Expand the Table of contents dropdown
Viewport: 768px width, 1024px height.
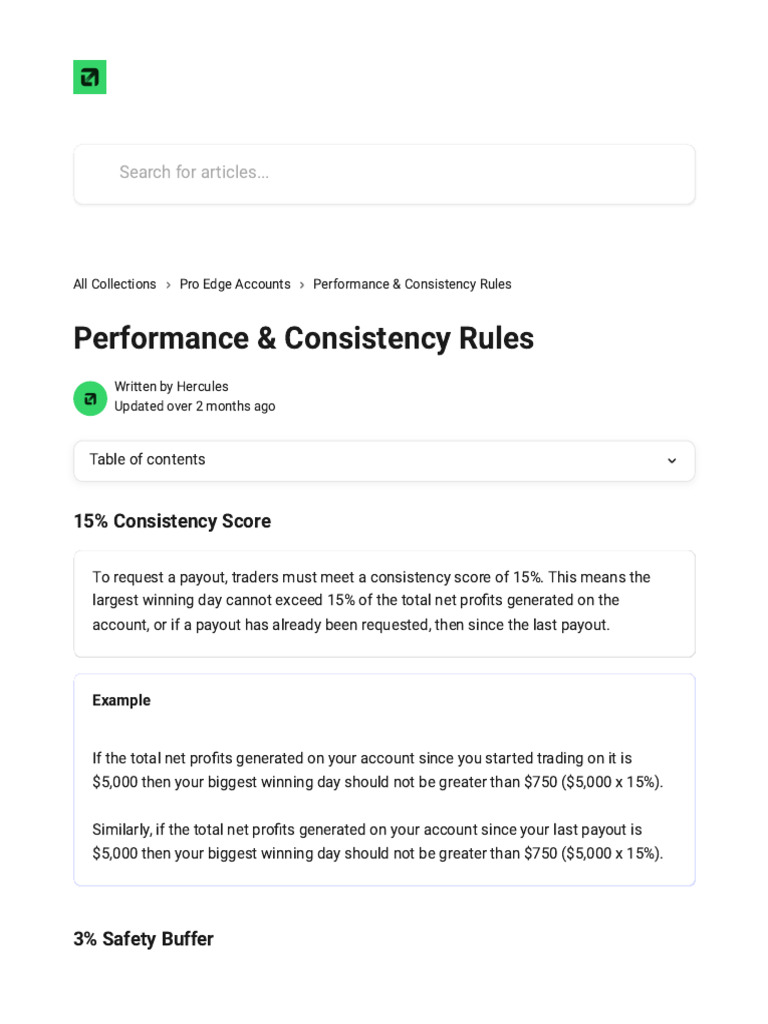384,460
